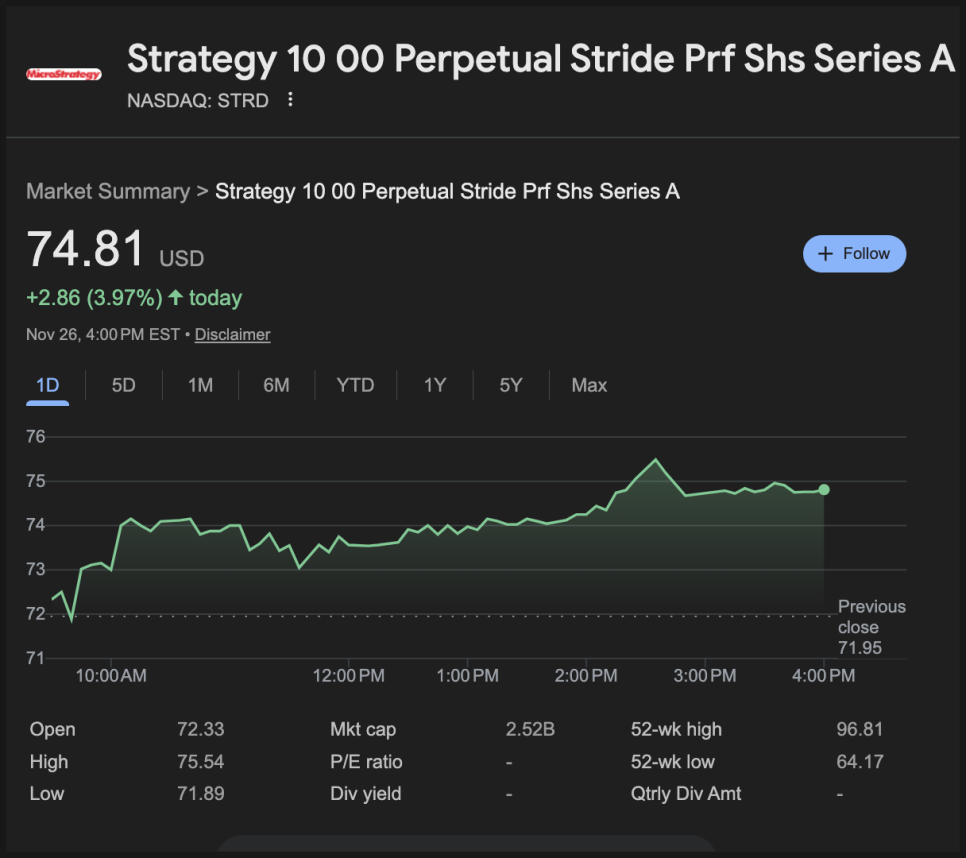The width and height of the screenshot is (966, 858).
Task: Click the 74.81 USD price
Action: coord(86,250)
